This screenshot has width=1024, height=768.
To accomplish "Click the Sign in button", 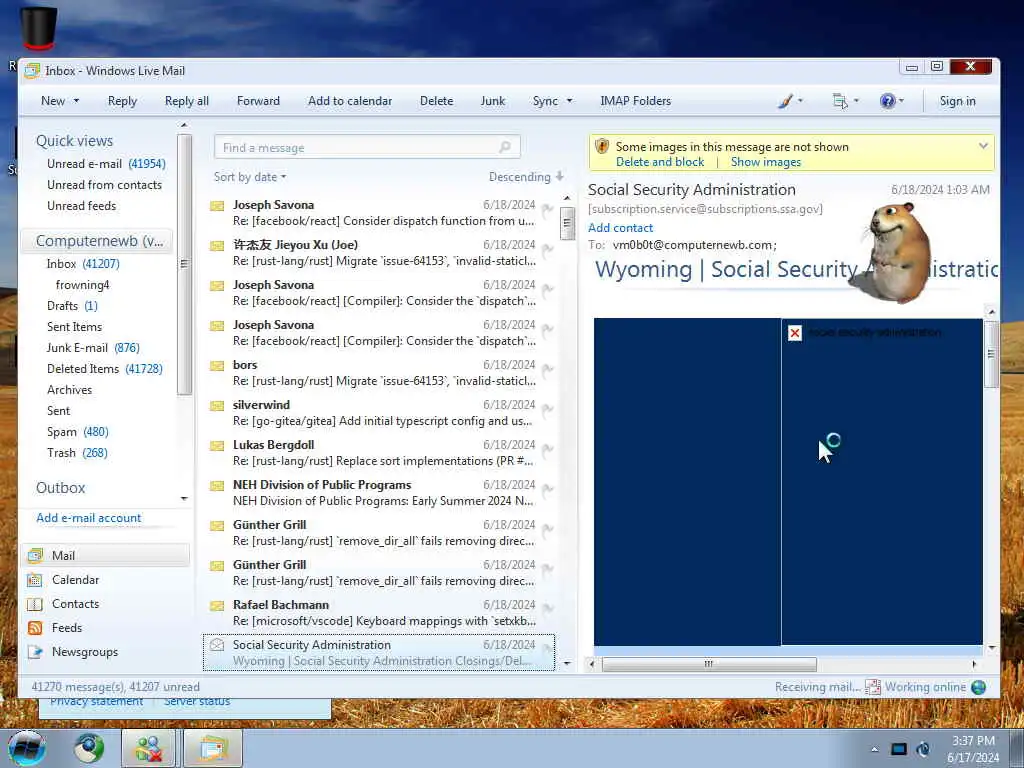I will [x=957, y=101].
